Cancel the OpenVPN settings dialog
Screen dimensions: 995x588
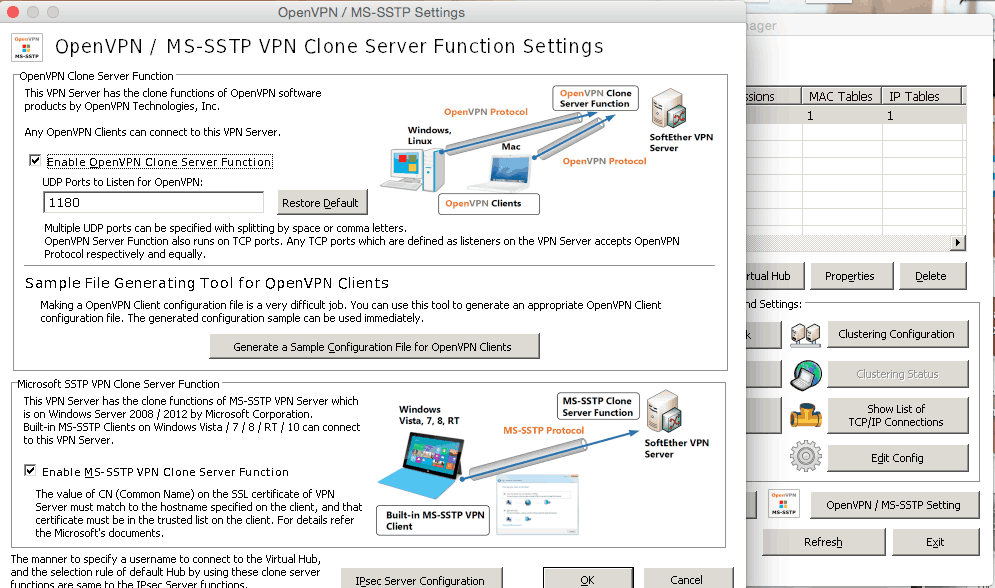tap(688, 579)
